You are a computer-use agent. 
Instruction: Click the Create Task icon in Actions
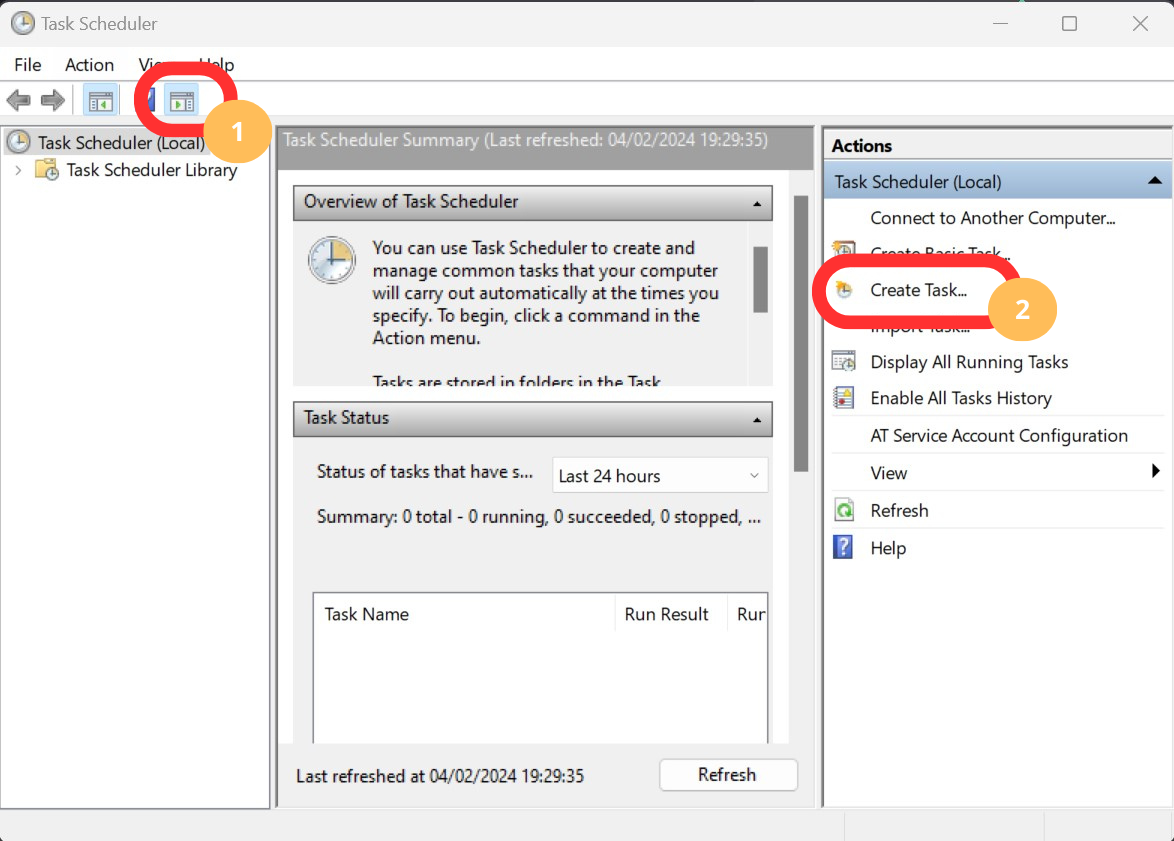844,290
